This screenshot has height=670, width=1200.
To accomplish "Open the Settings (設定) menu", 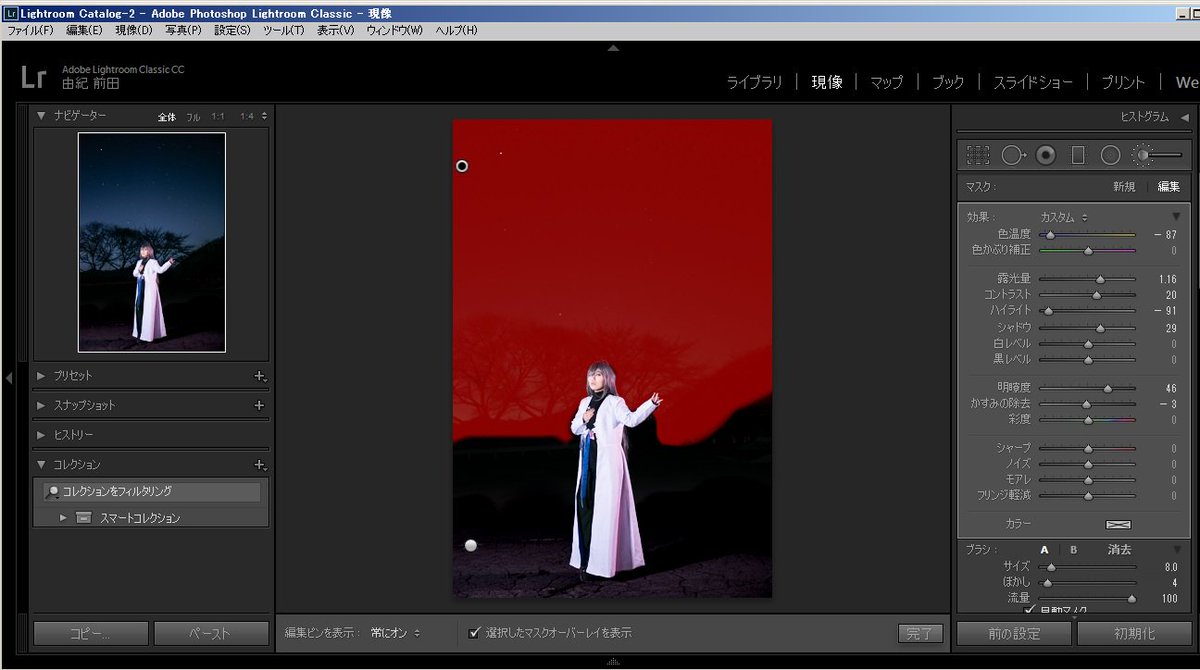I will 232,31.
